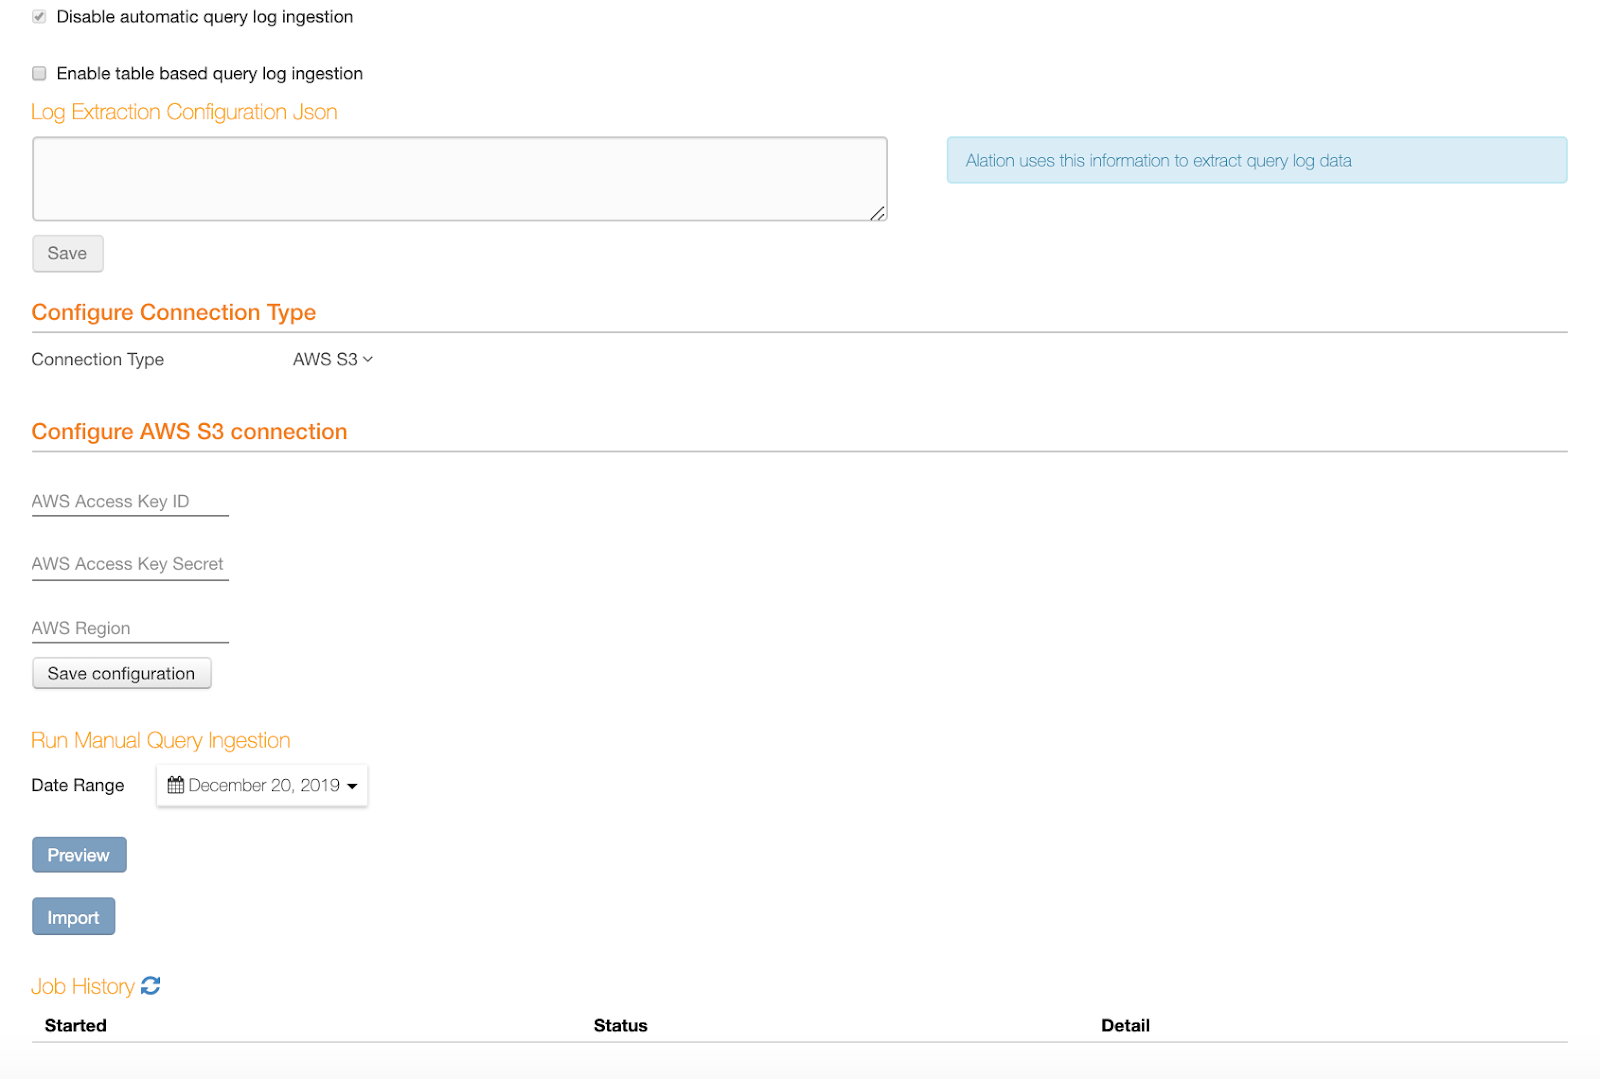Toggle Disable automatic query log ingestion checkbox
Screen dimensions: 1600x1079
(x=39, y=17)
